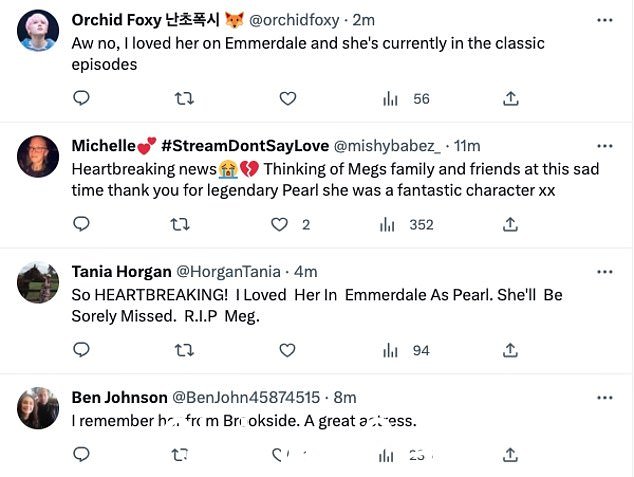Retweet Orchid Foxy's Emmerdale tweet
This screenshot has height=477, width=634.
coord(184,99)
